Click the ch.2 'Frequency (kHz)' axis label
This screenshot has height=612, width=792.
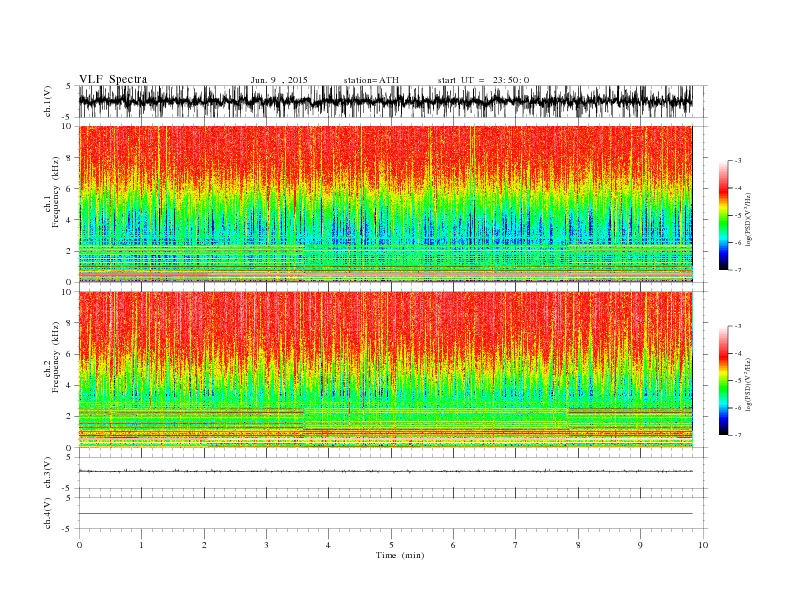point(55,356)
